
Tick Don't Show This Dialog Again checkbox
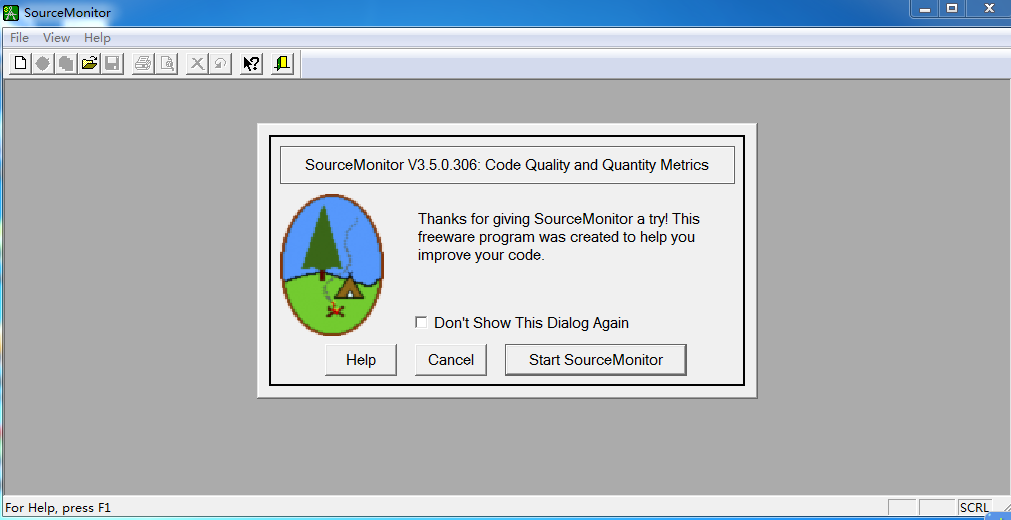point(421,322)
